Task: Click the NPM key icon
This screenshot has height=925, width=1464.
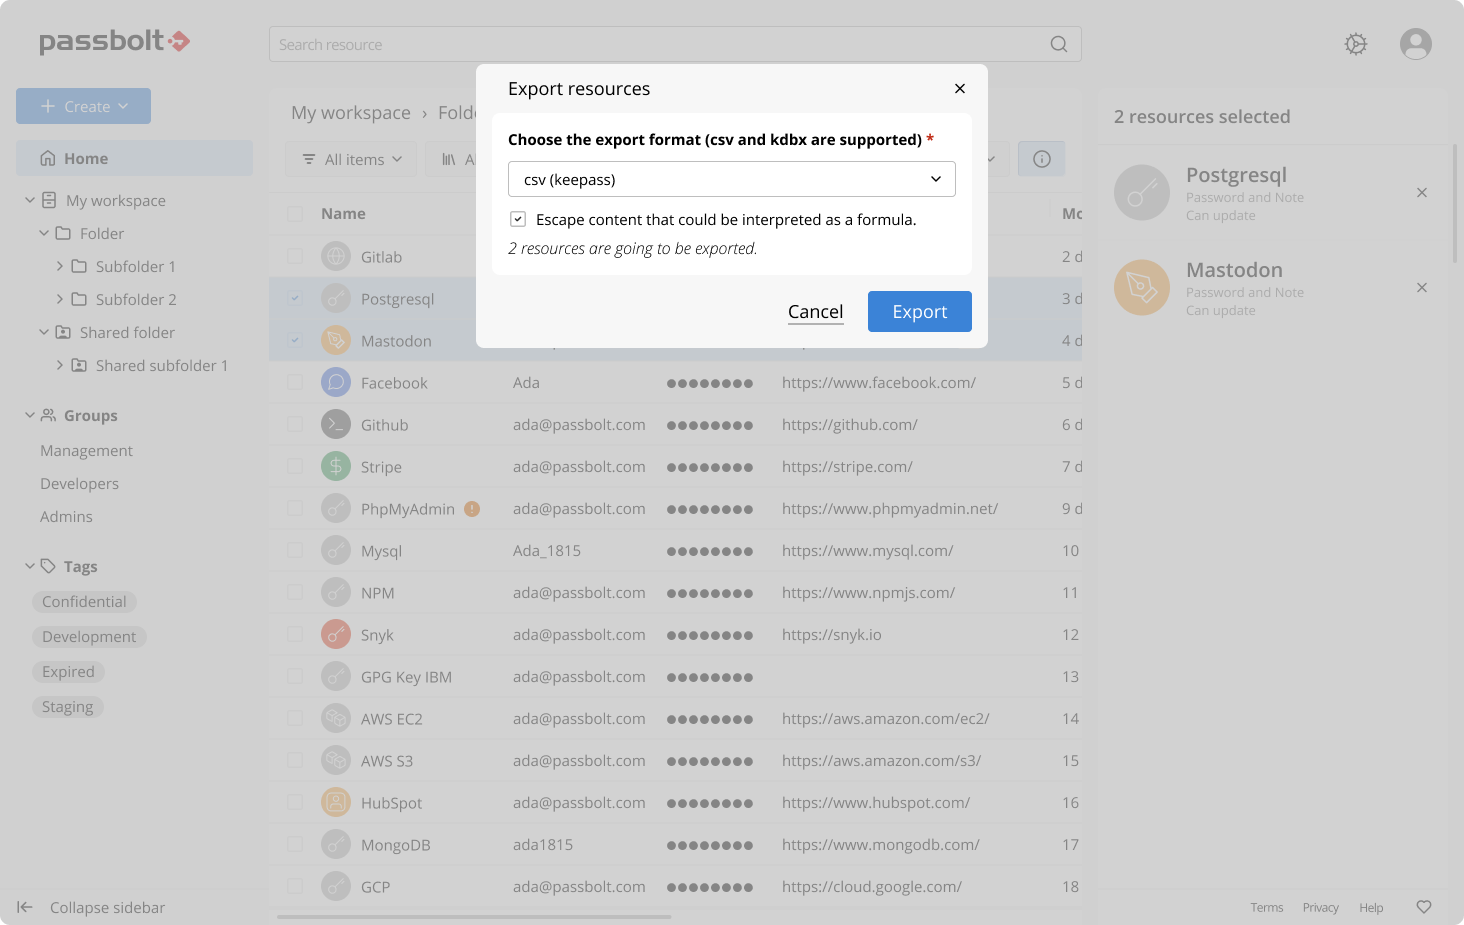Action: 336,593
